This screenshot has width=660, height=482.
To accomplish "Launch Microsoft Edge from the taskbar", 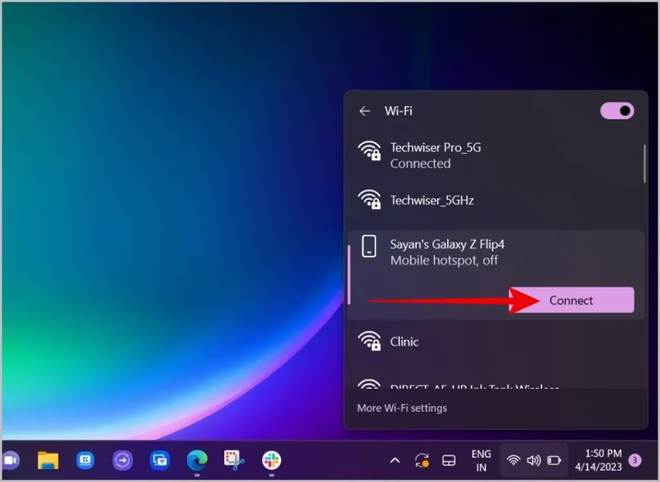I will click(197, 460).
